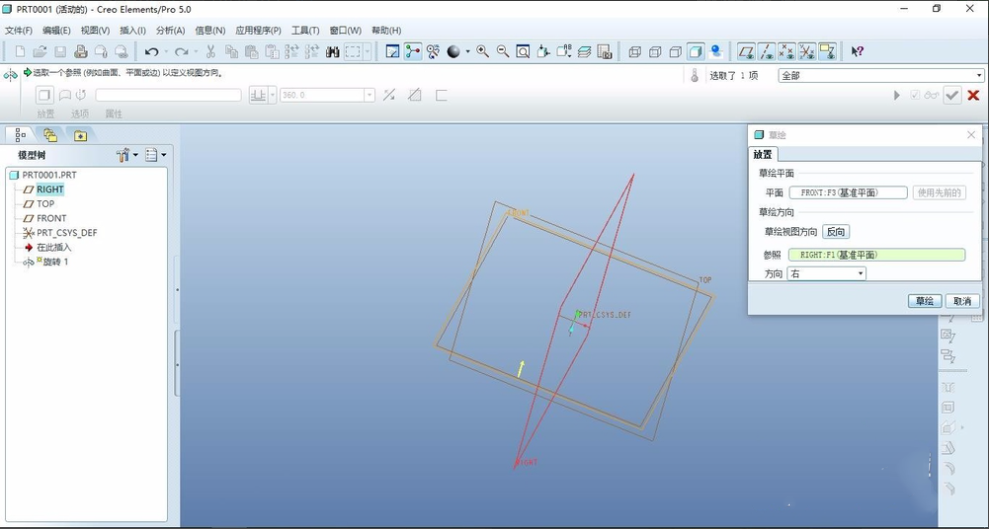Click the Zoom In magnifier icon
This screenshot has height=529, width=989.
pos(482,52)
